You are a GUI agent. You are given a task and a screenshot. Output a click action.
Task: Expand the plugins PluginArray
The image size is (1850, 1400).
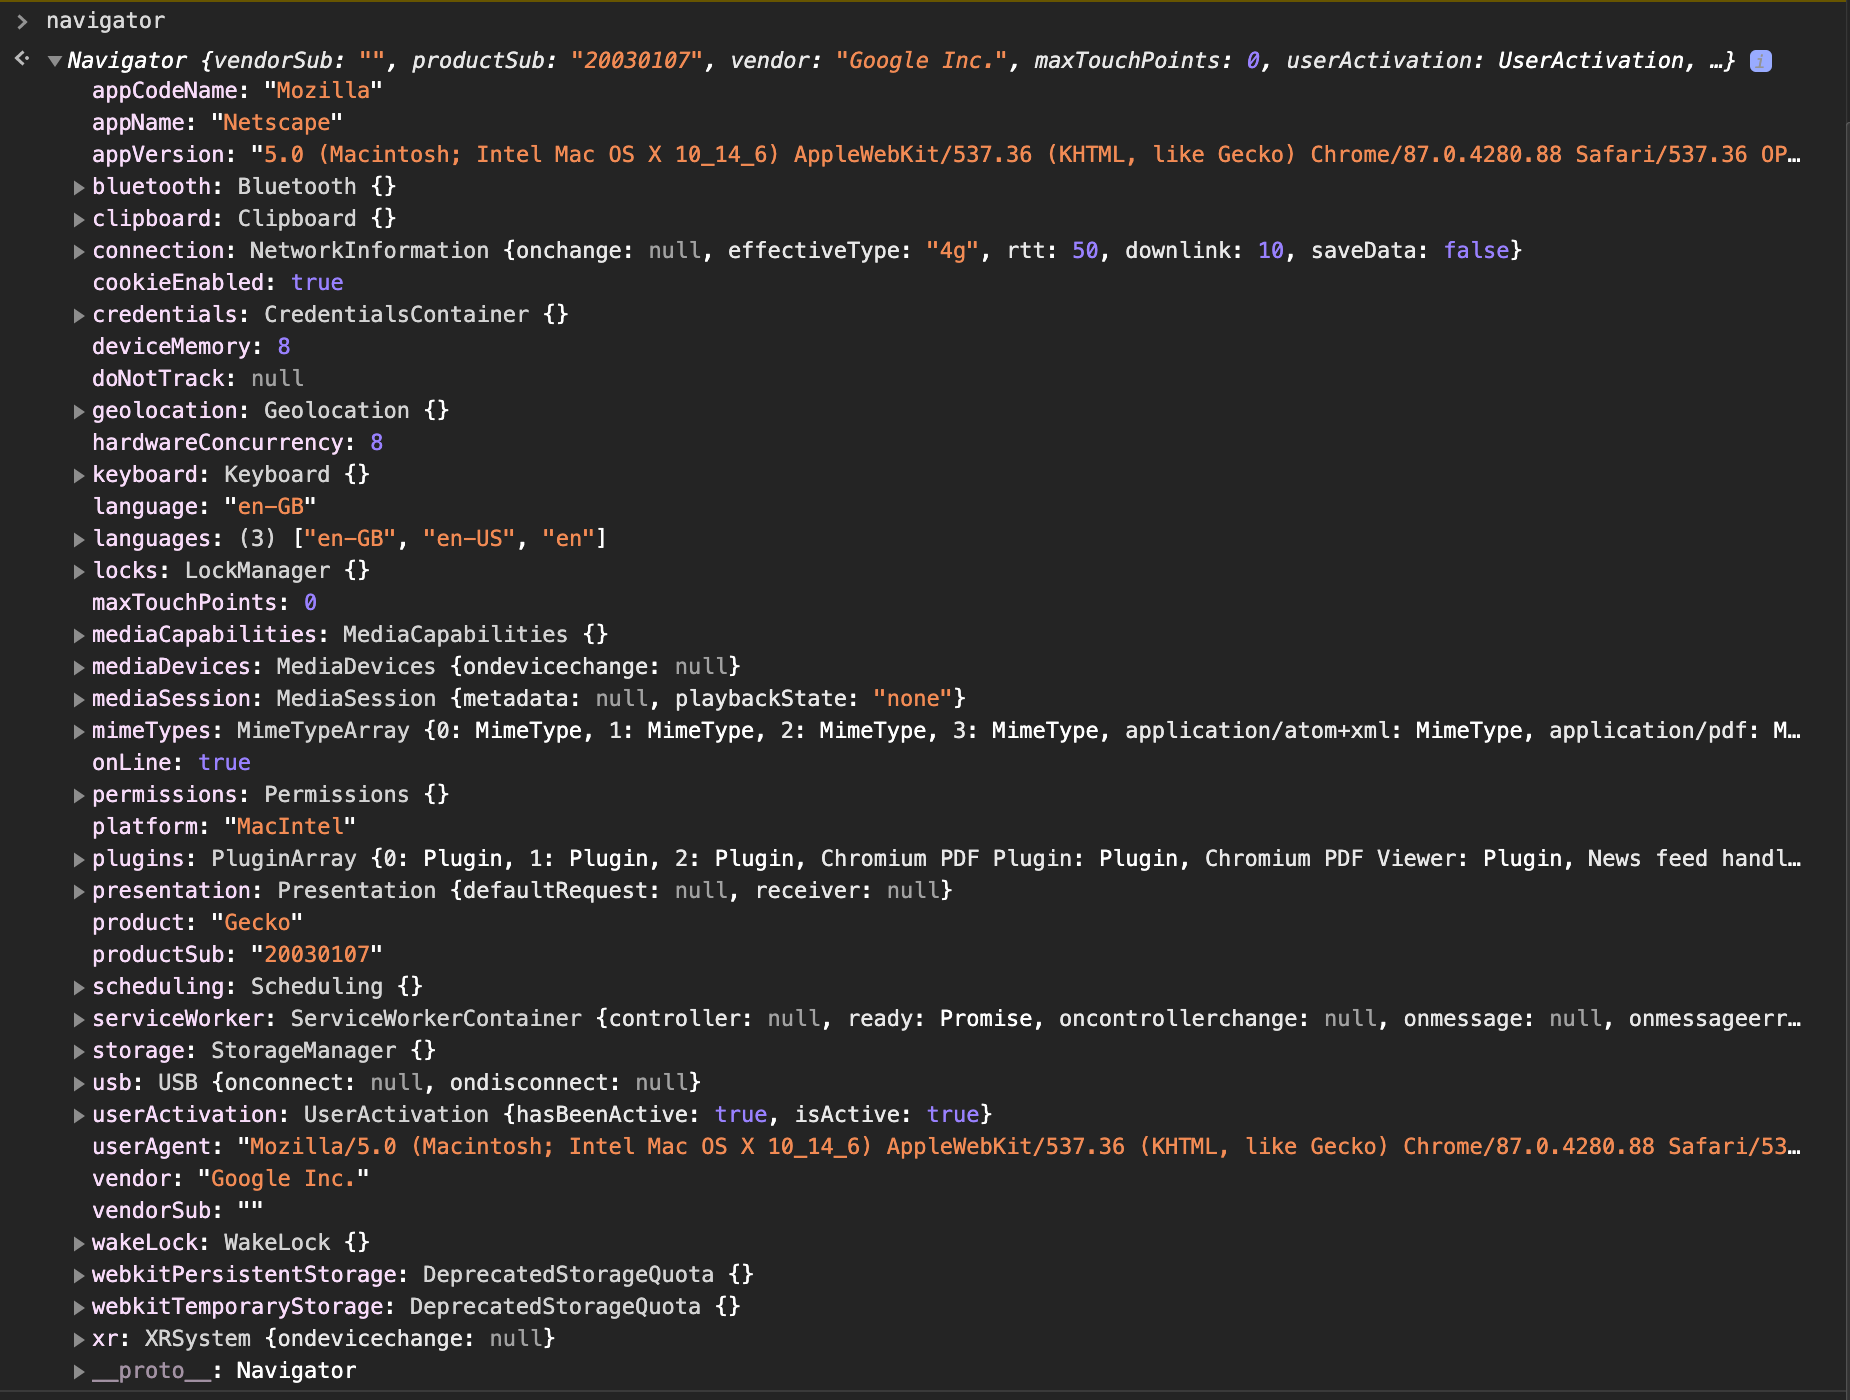tap(79, 859)
